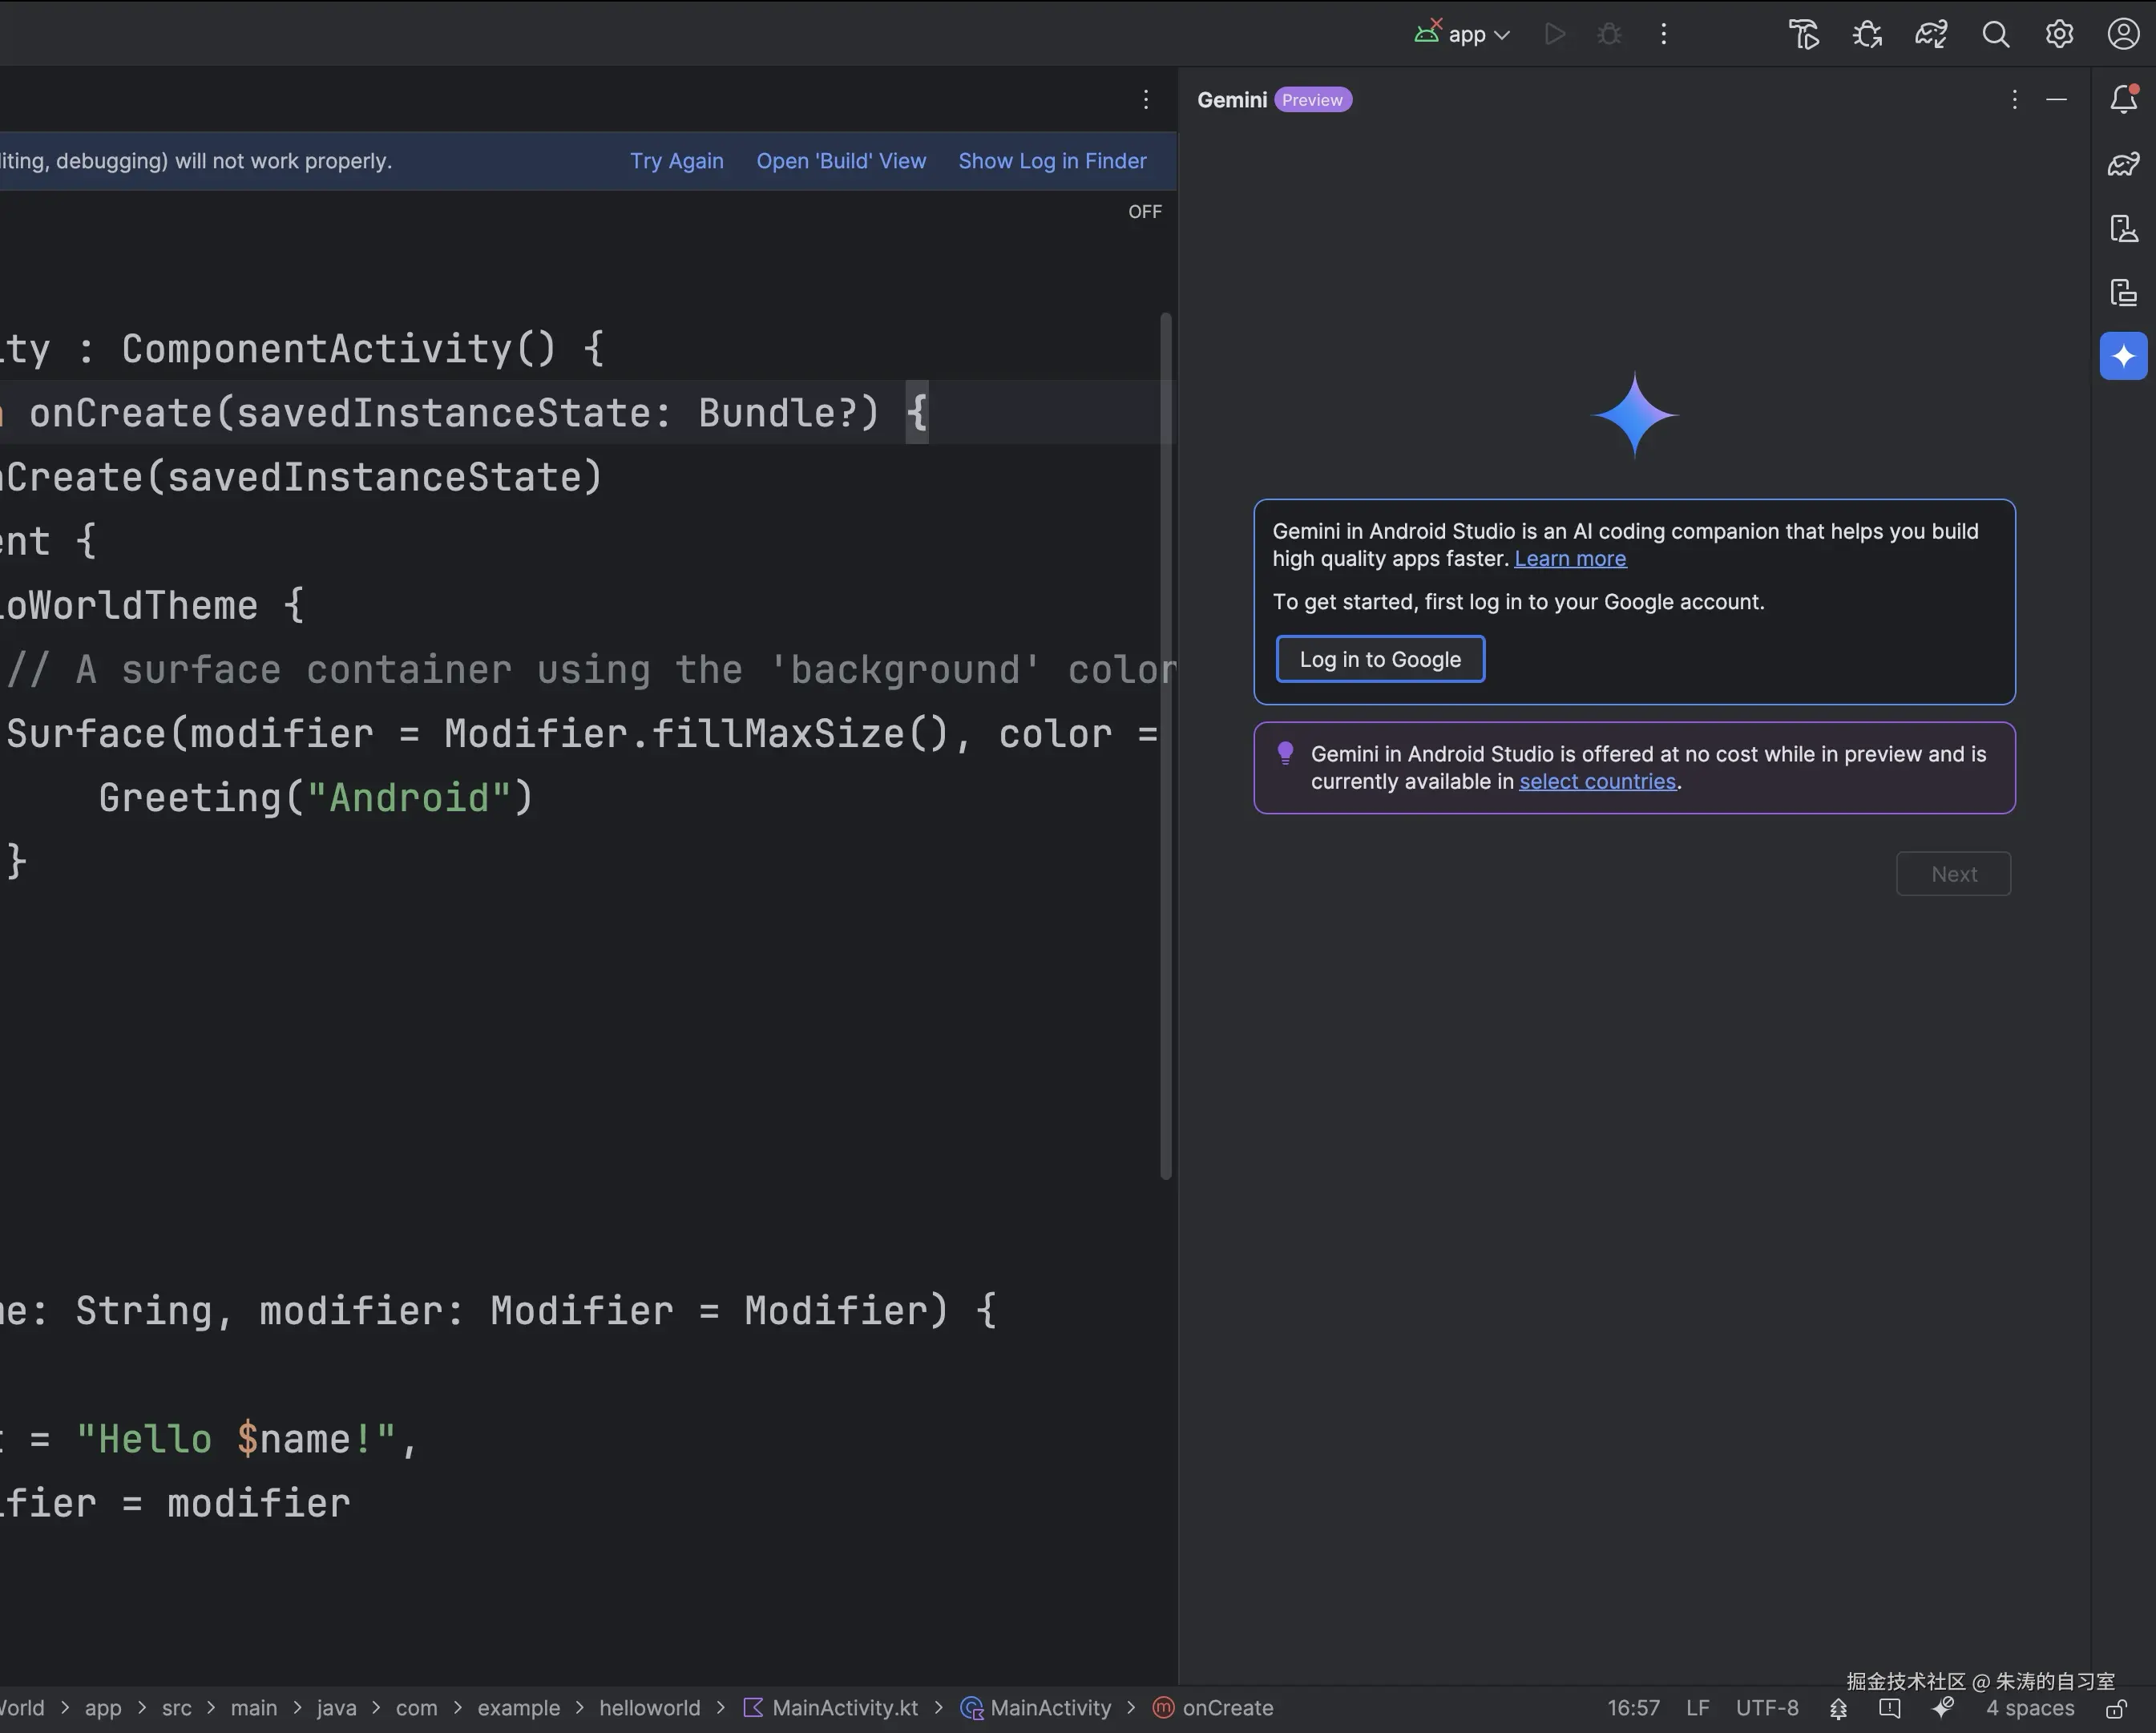This screenshot has width=2156, height=1733.
Task: Click Log in to Google button
Action: (1379, 659)
